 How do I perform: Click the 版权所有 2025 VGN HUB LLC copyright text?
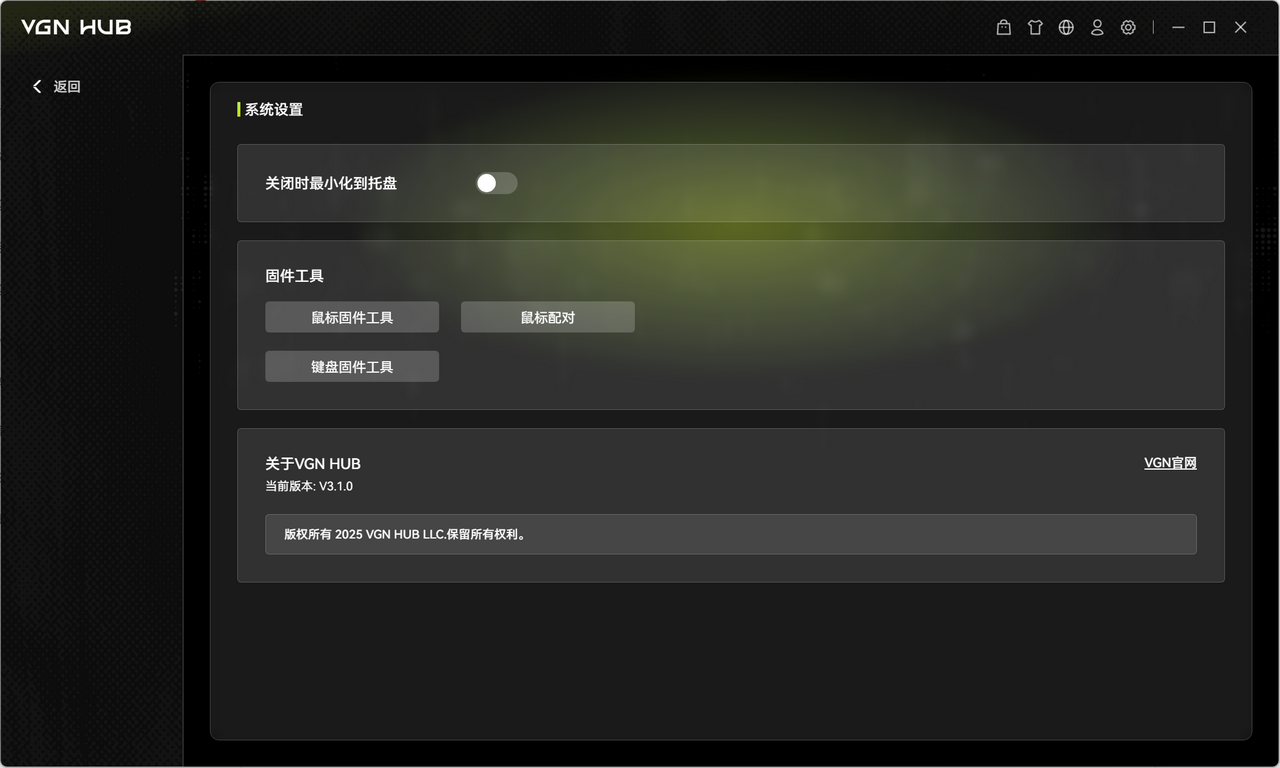(405, 535)
